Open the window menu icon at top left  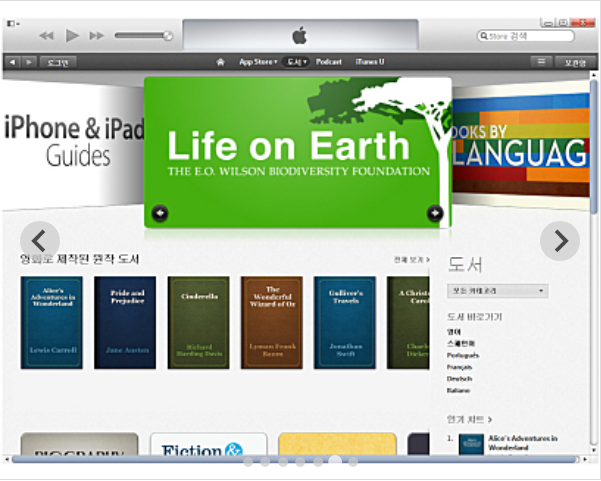click(13, 24)
